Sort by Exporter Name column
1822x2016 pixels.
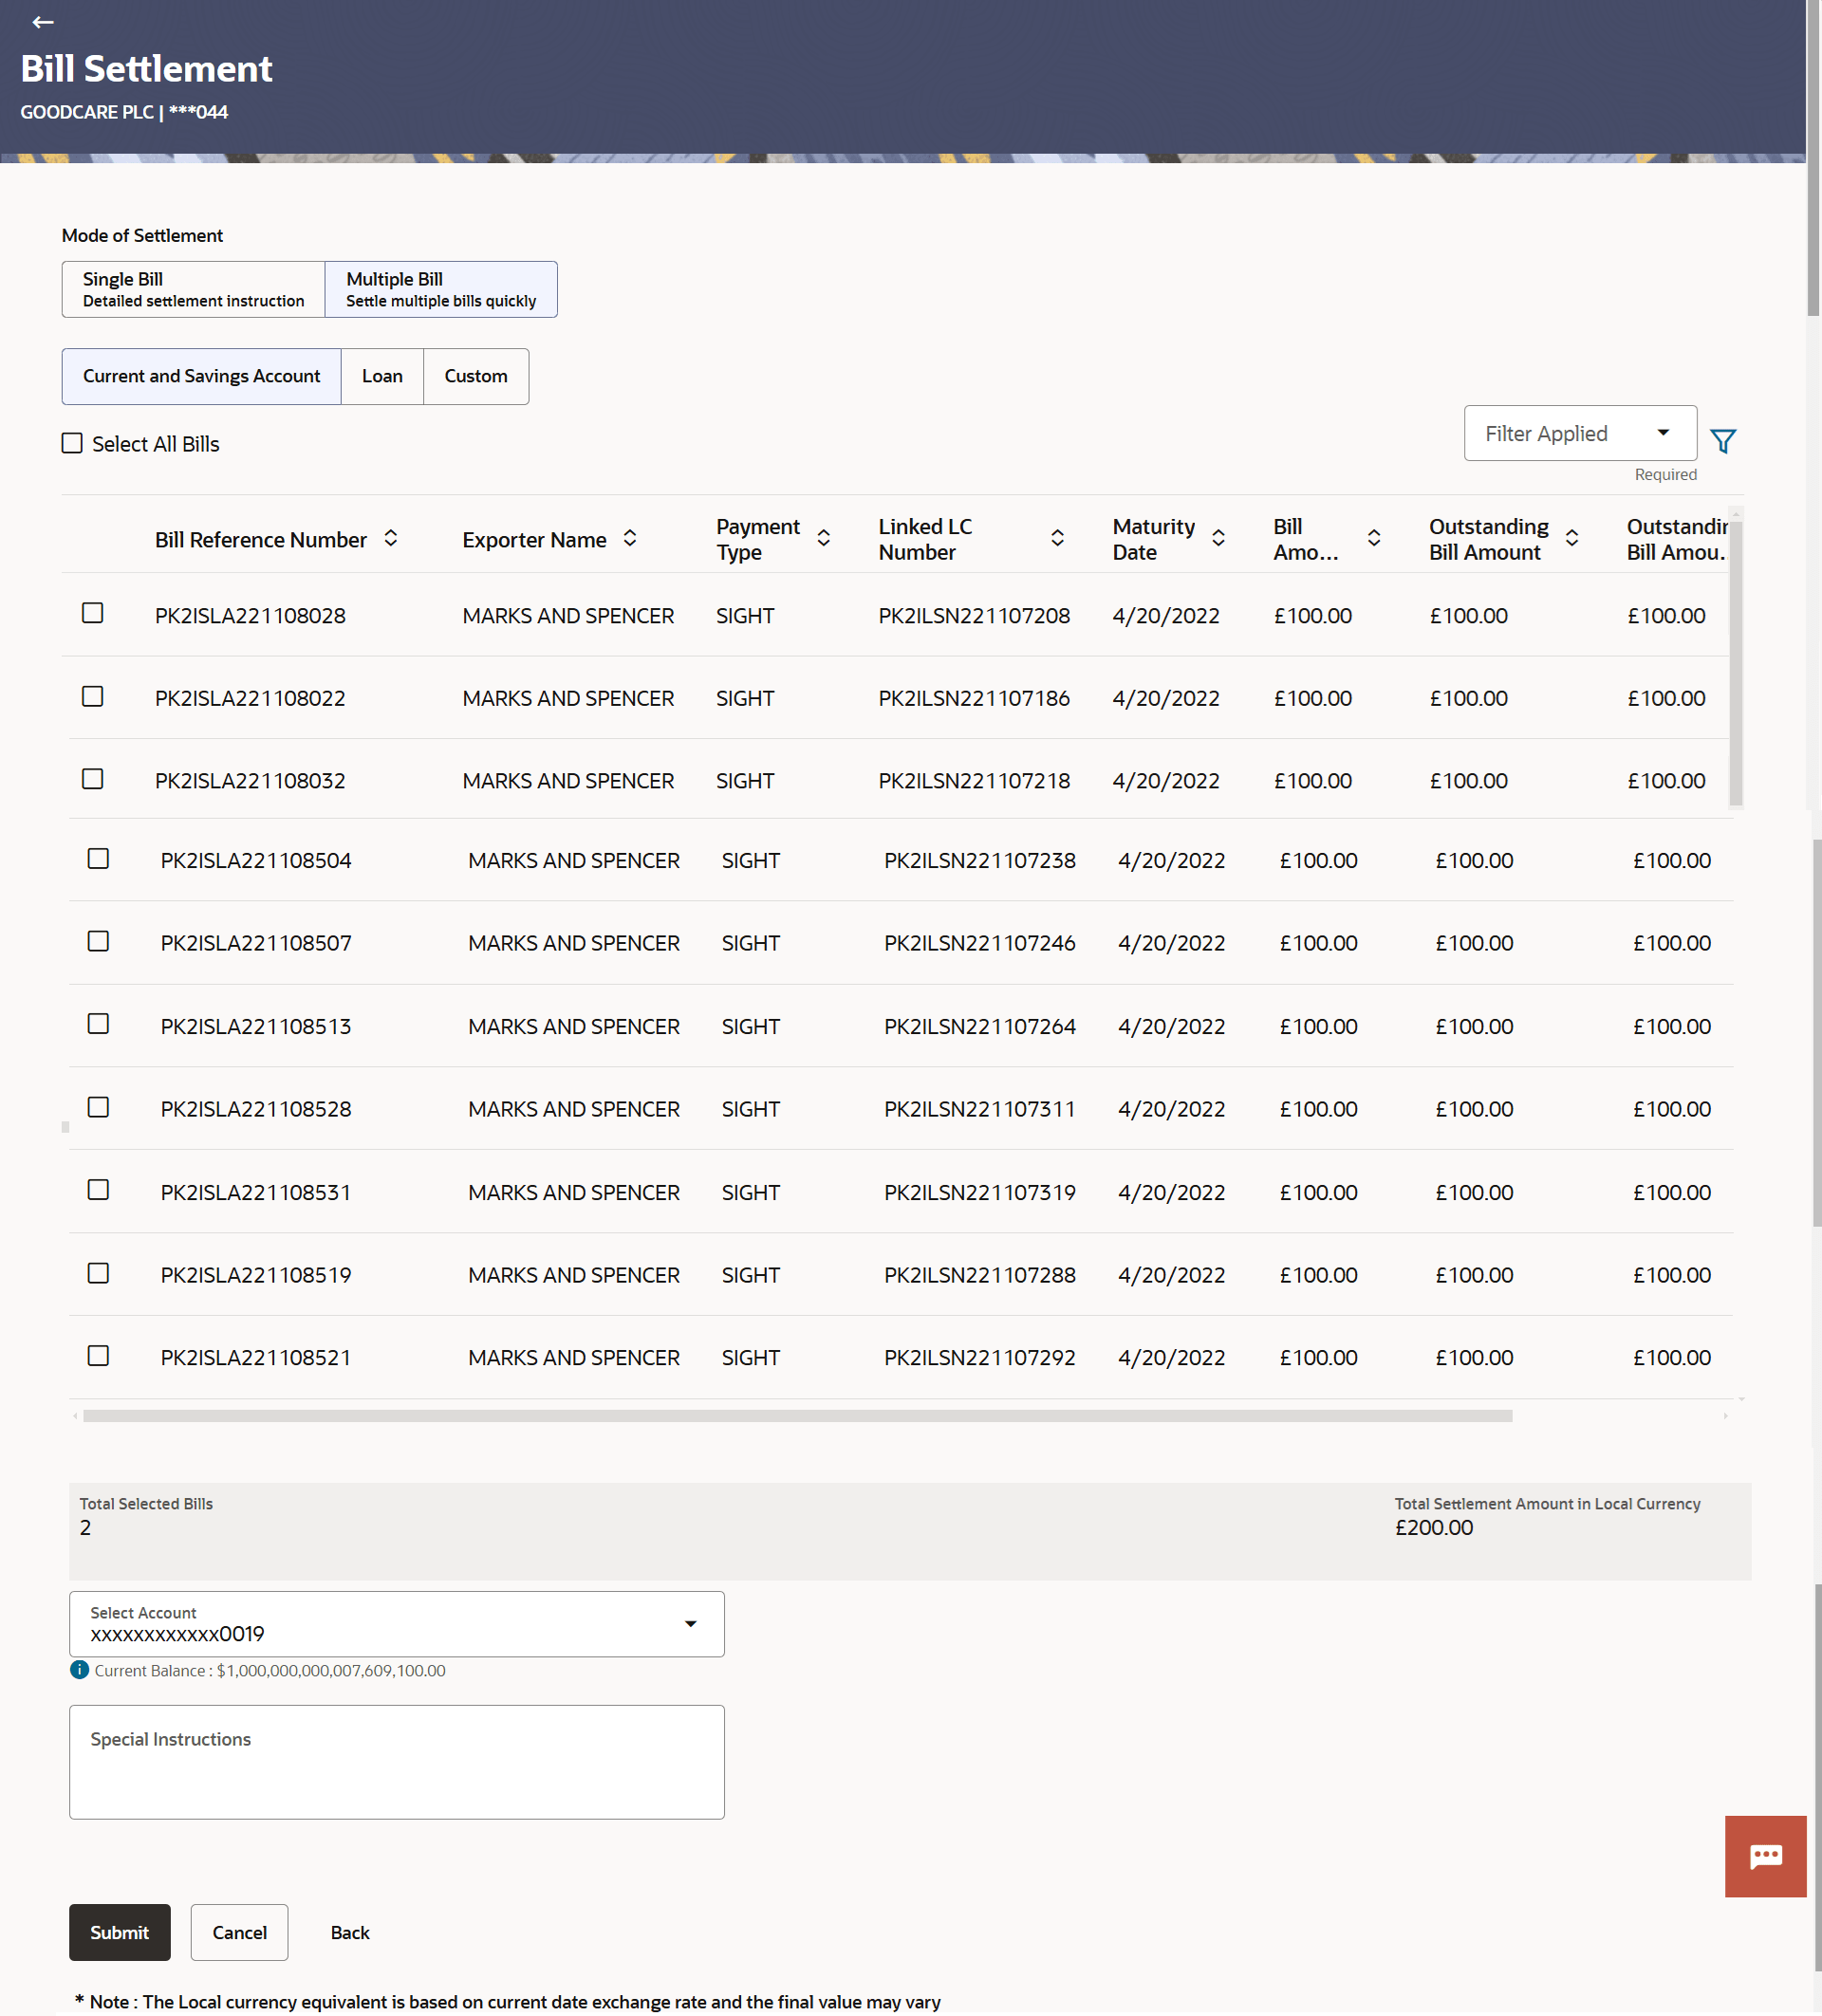tap(630, 539)
